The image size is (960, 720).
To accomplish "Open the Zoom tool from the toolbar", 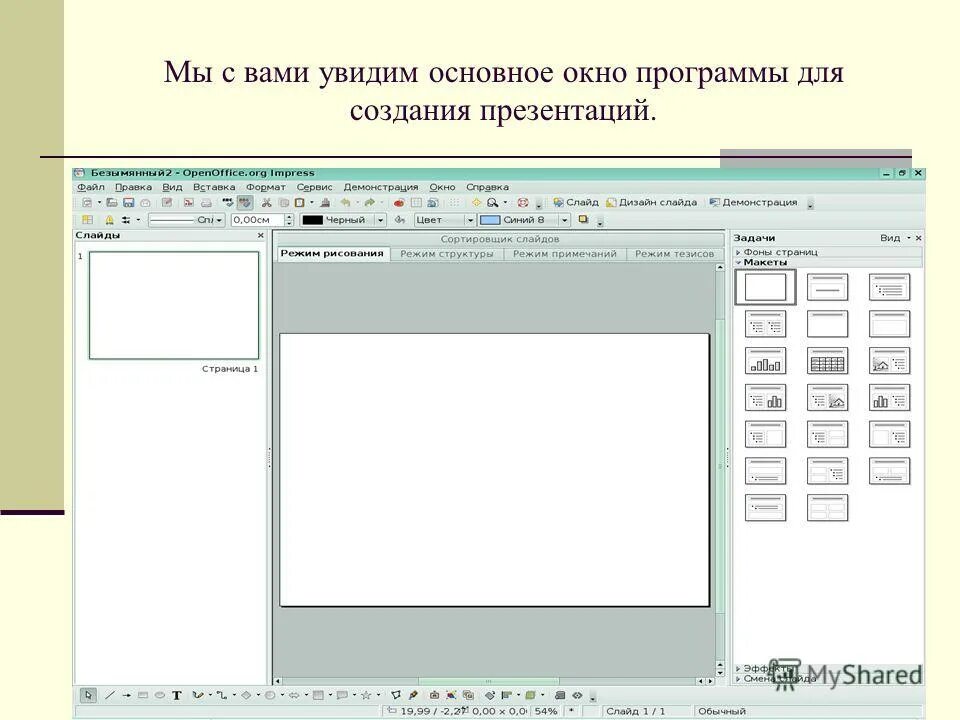I will [492, 202].
